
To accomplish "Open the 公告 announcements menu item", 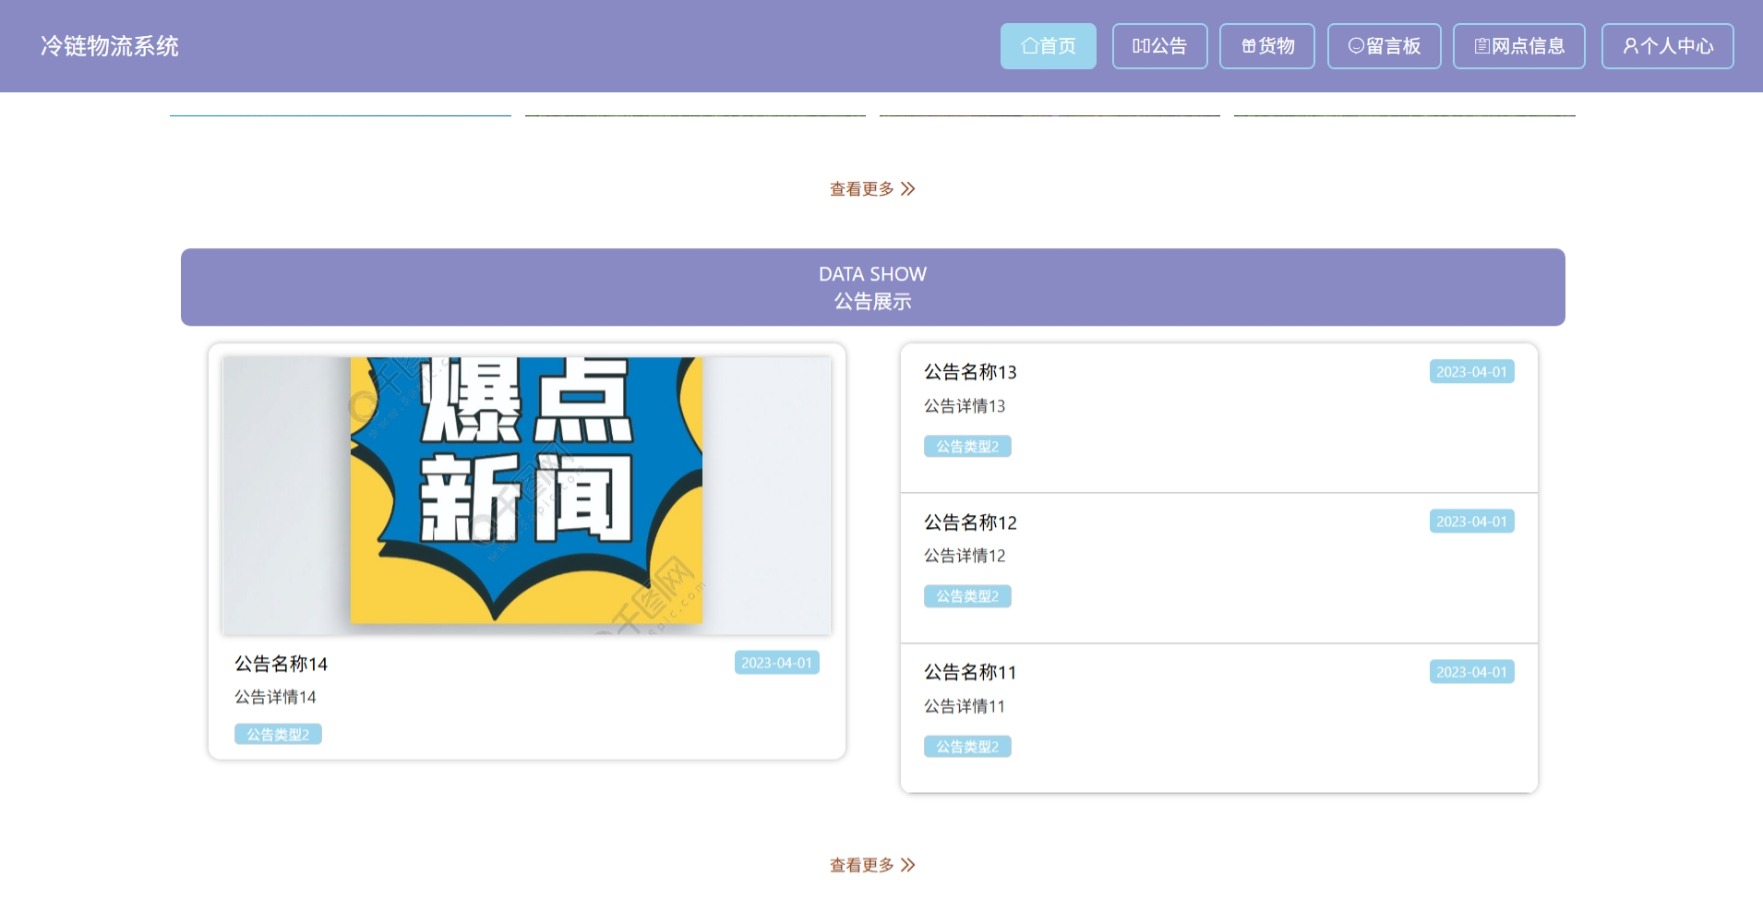I will [x=1160, y=46].
